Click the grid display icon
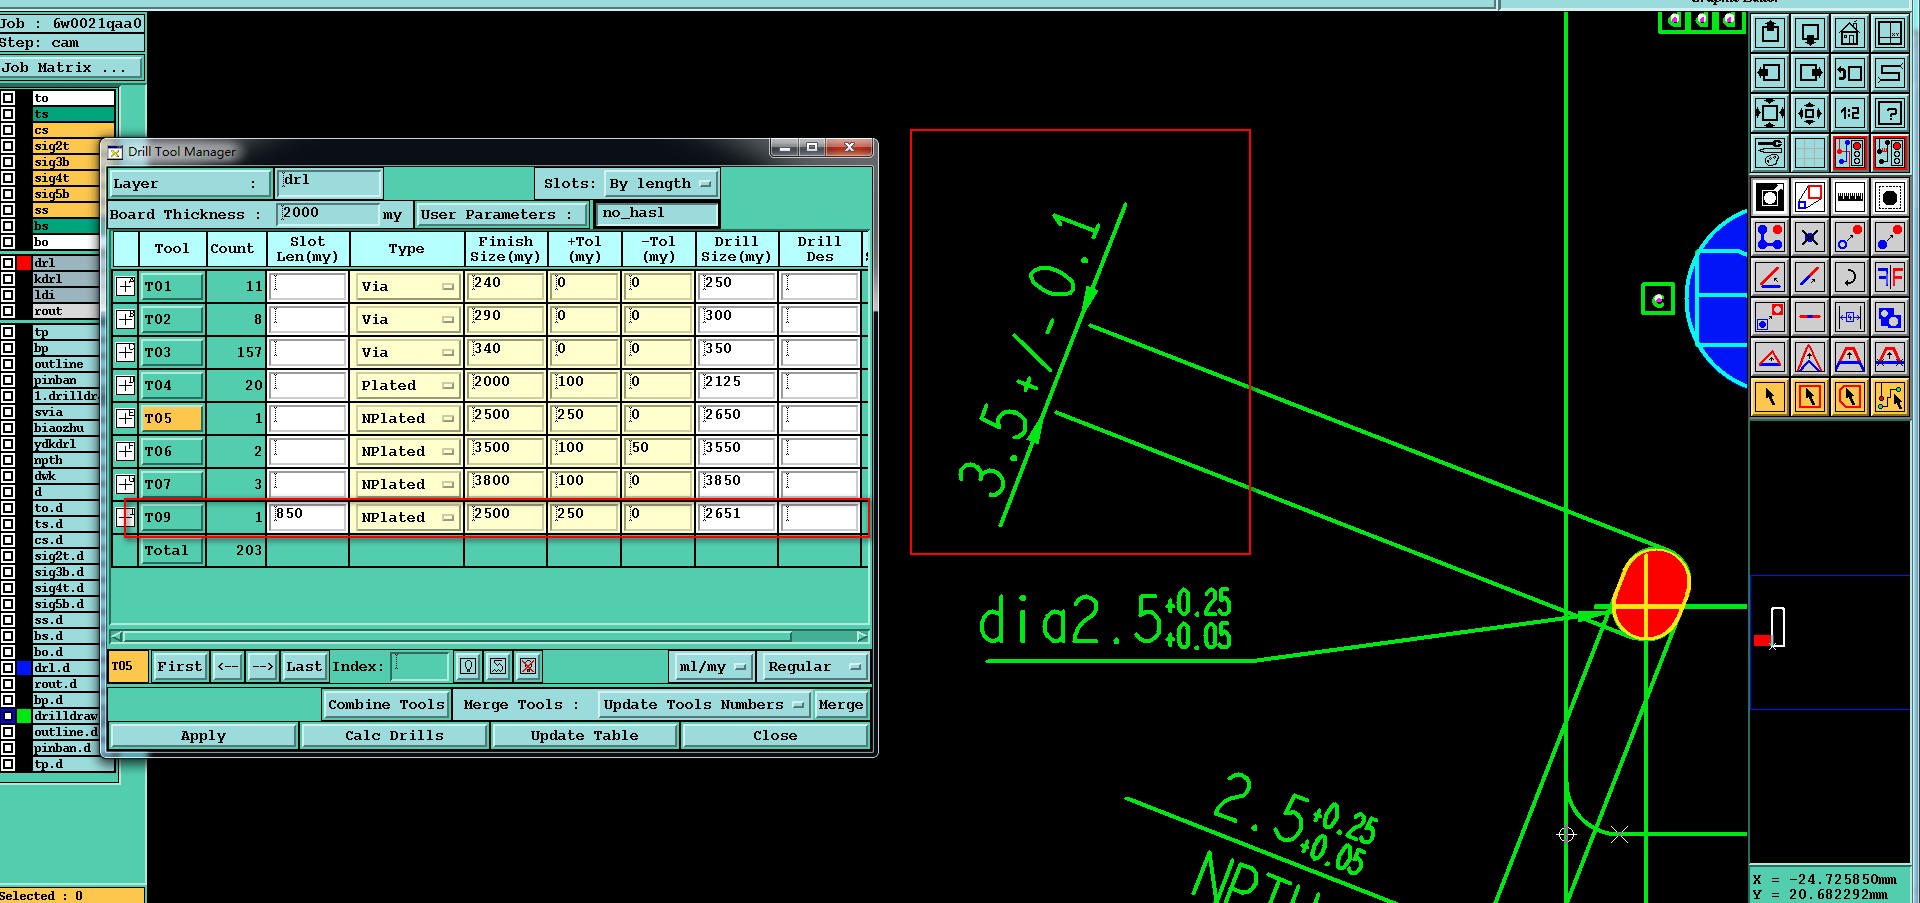Image resolution: width=1920 pixels, height=903 pixels. point(1810,153)
